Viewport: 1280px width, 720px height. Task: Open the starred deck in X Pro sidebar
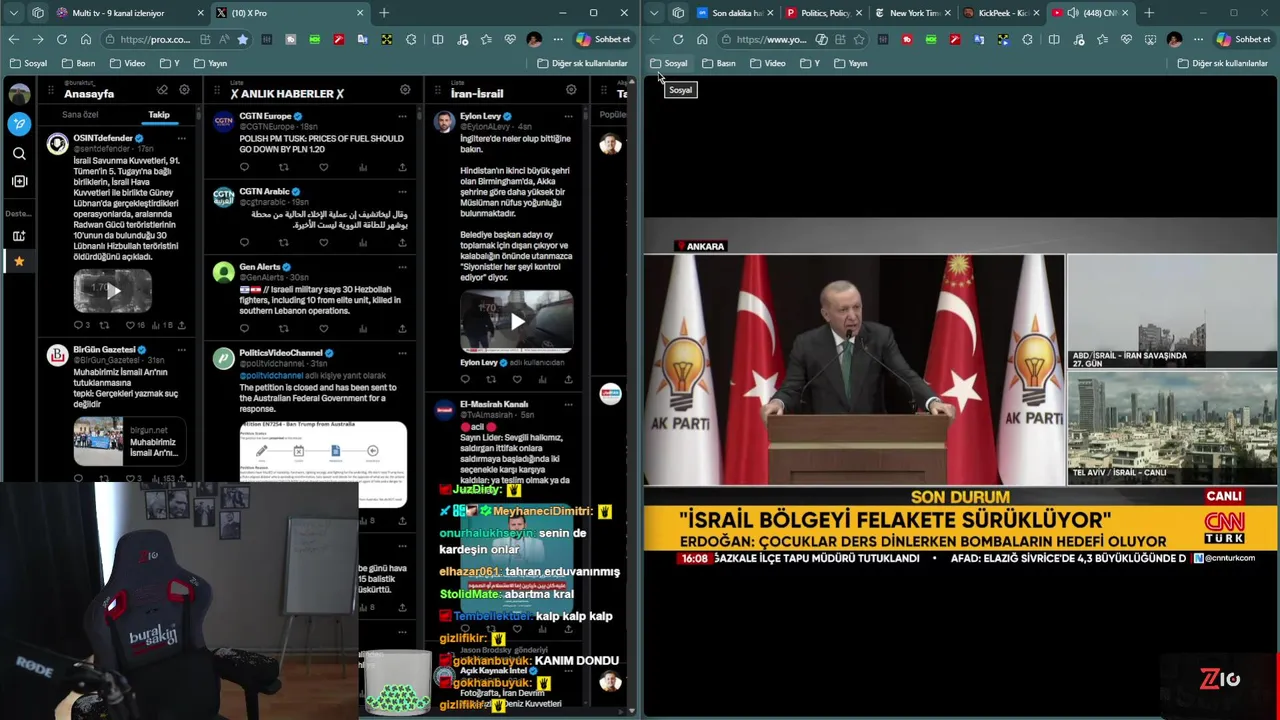tap(19, 261)
